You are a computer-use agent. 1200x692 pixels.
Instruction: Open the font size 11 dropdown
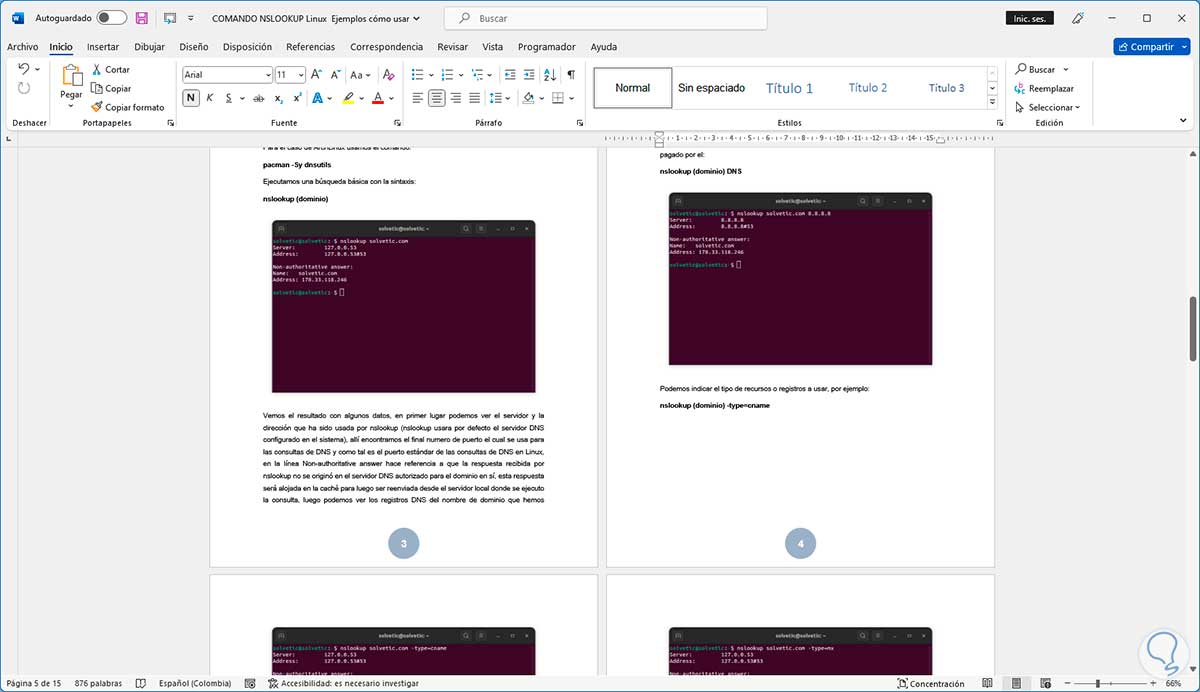click(300, 75)
